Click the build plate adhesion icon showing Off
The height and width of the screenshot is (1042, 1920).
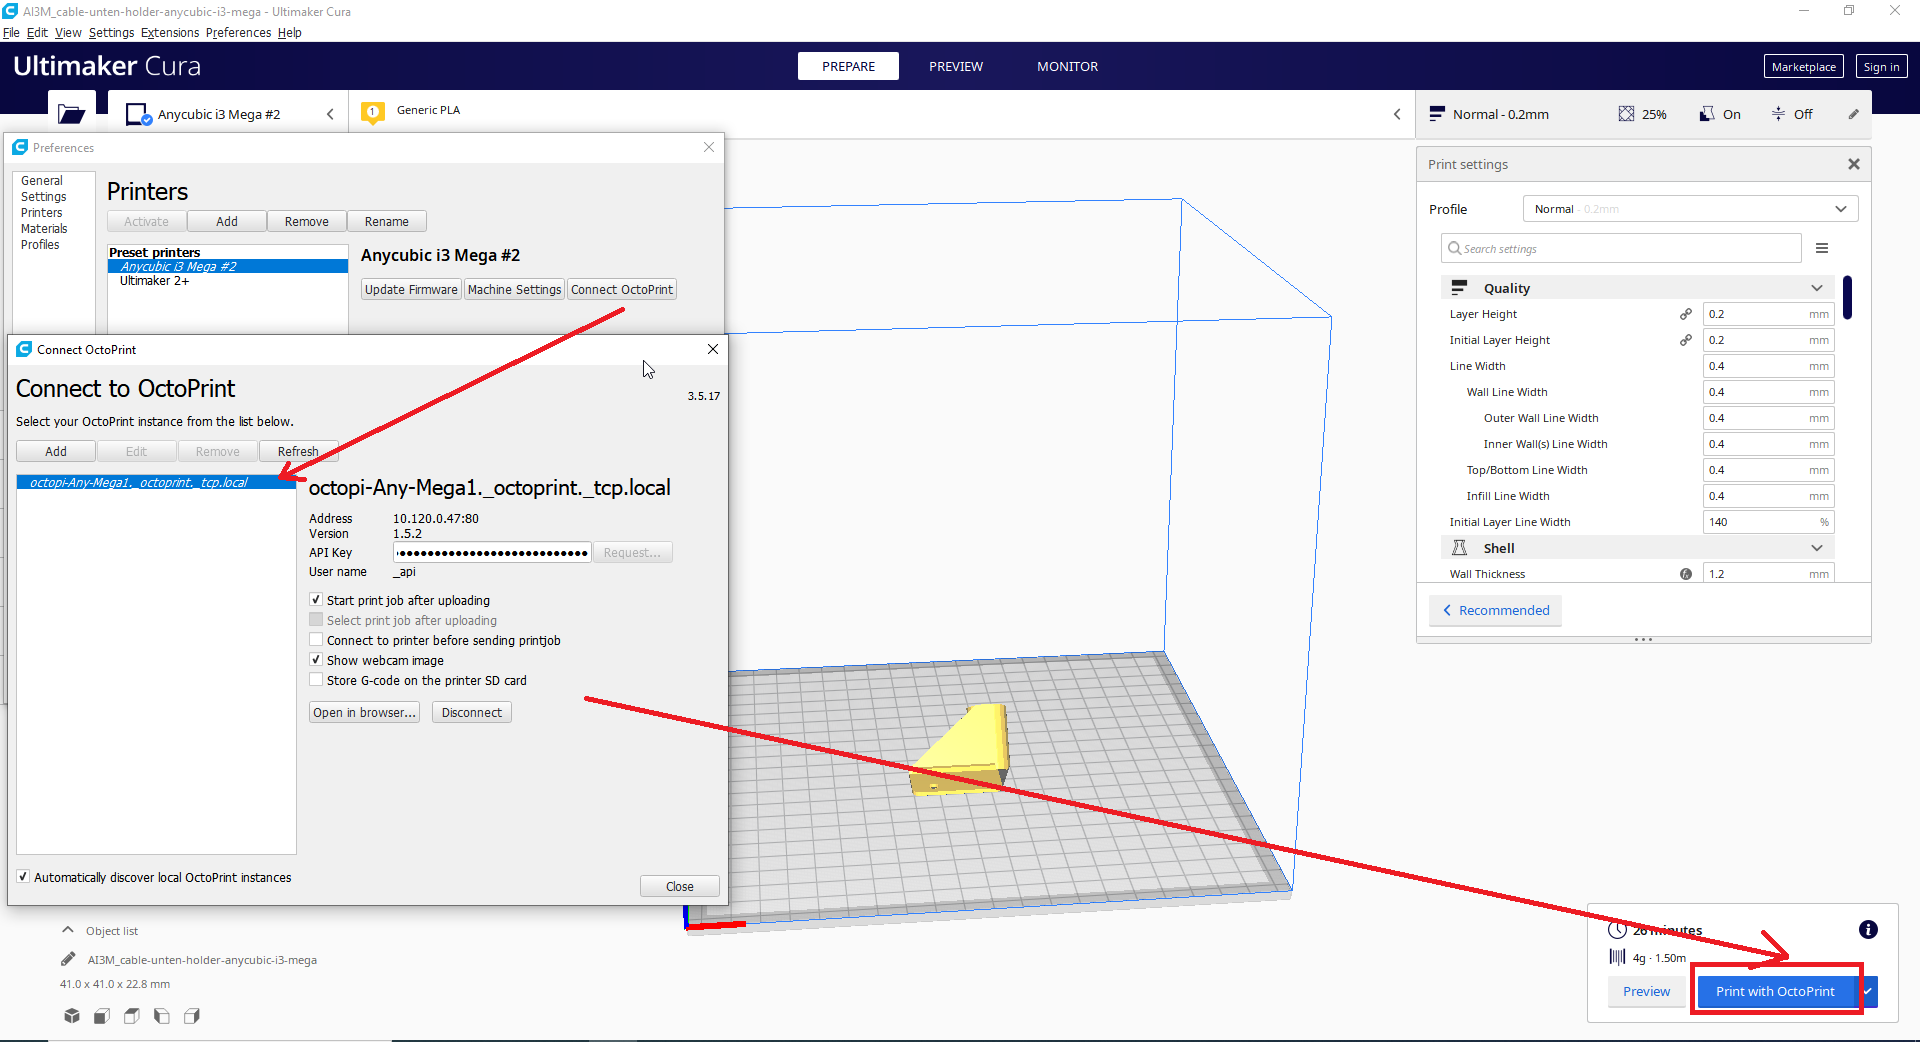pyautogui.click(x=1777, y=113)
